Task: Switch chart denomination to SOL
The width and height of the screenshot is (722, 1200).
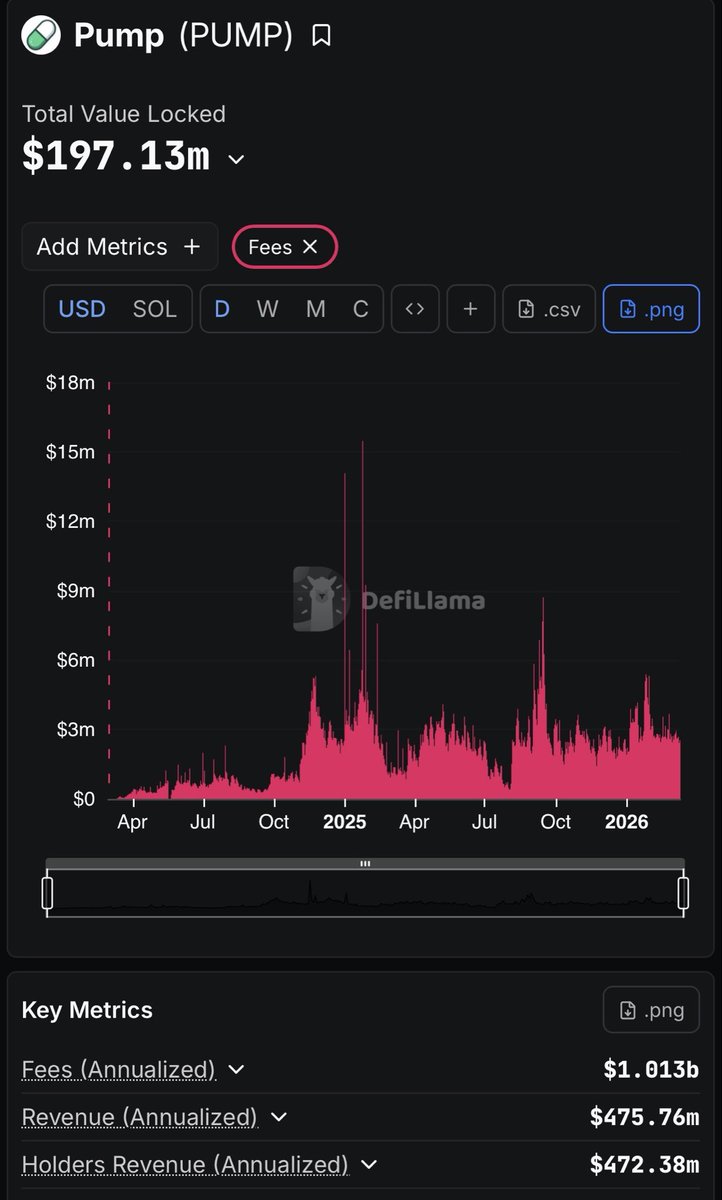Action: point(154,309)
